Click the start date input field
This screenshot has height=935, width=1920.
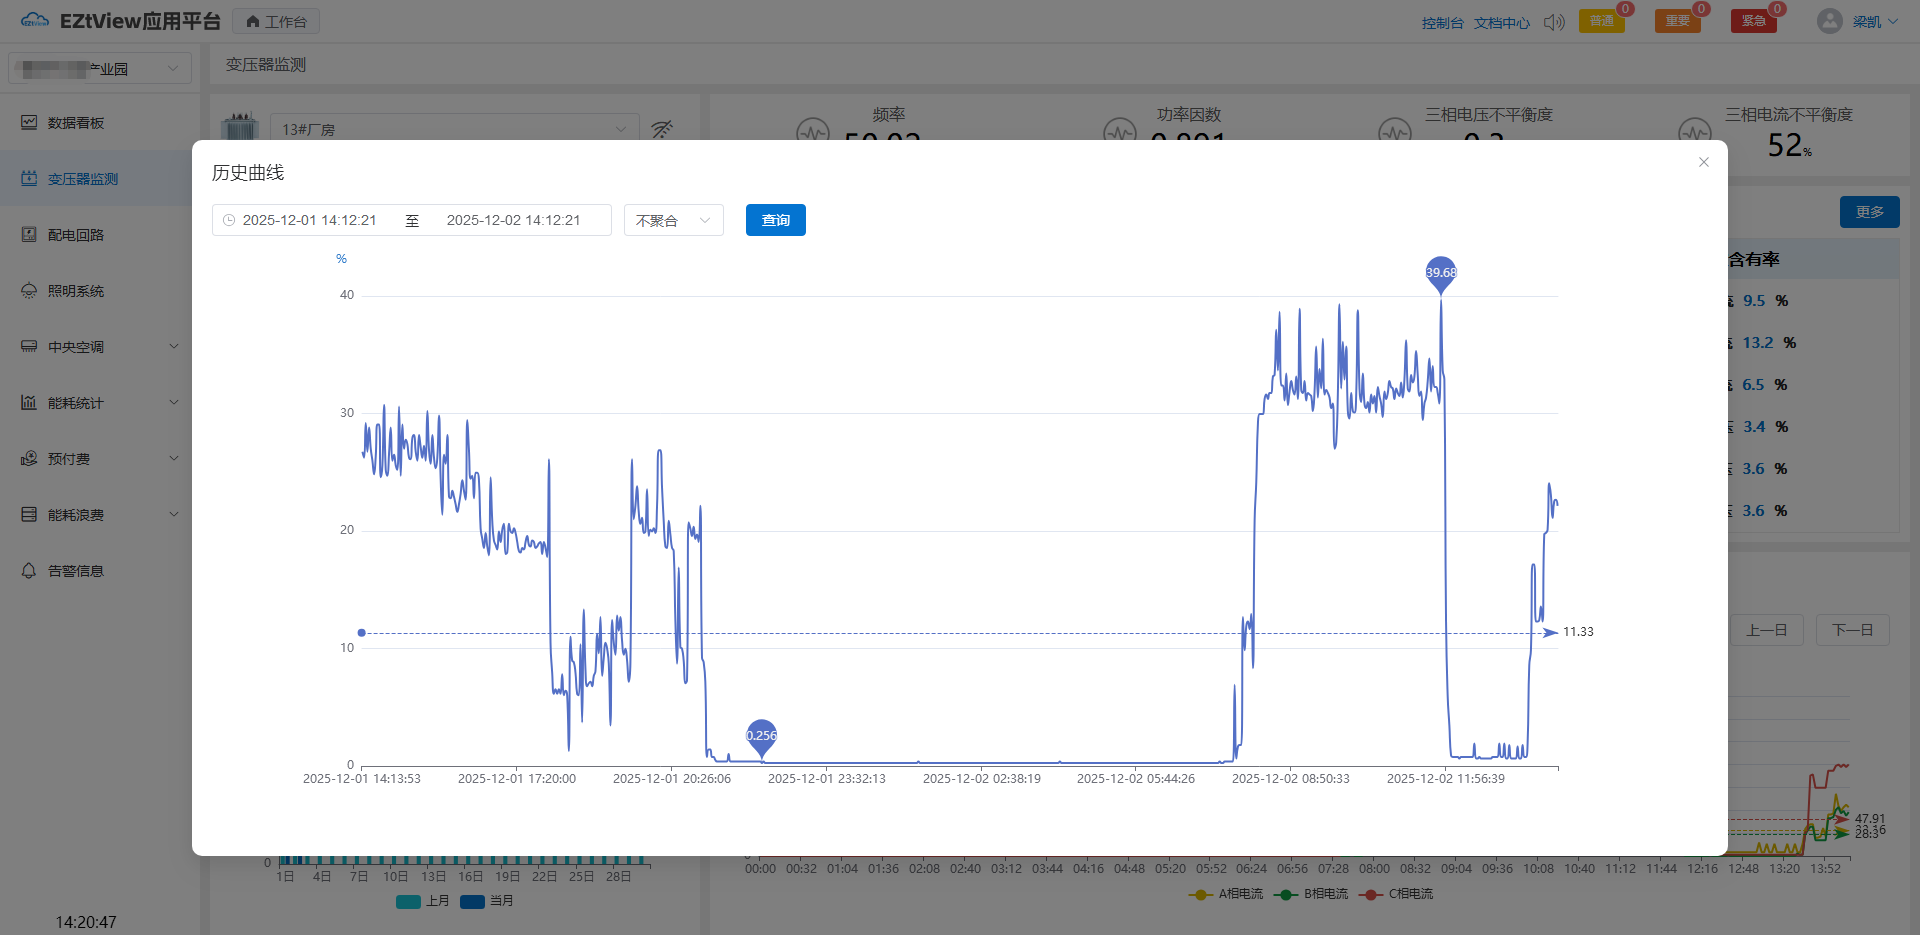coord(310,220)
